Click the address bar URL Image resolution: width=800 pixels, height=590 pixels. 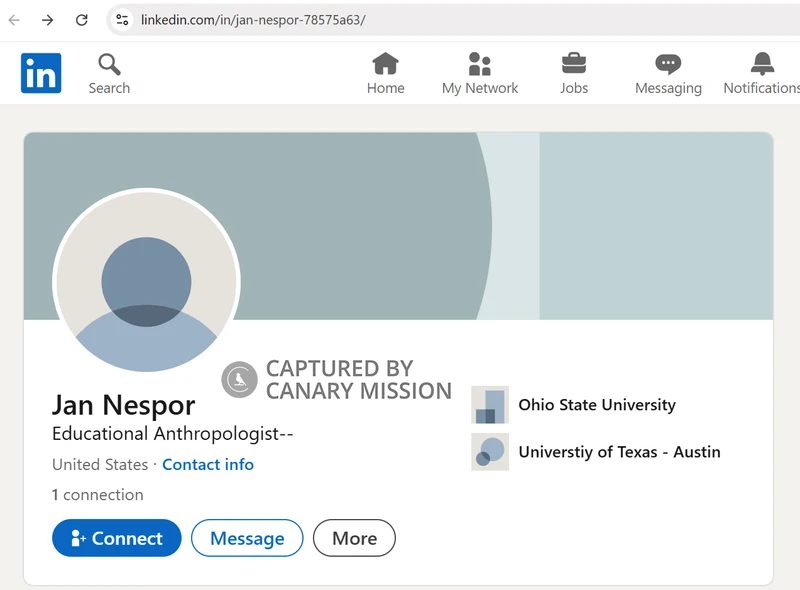point(253,20)
